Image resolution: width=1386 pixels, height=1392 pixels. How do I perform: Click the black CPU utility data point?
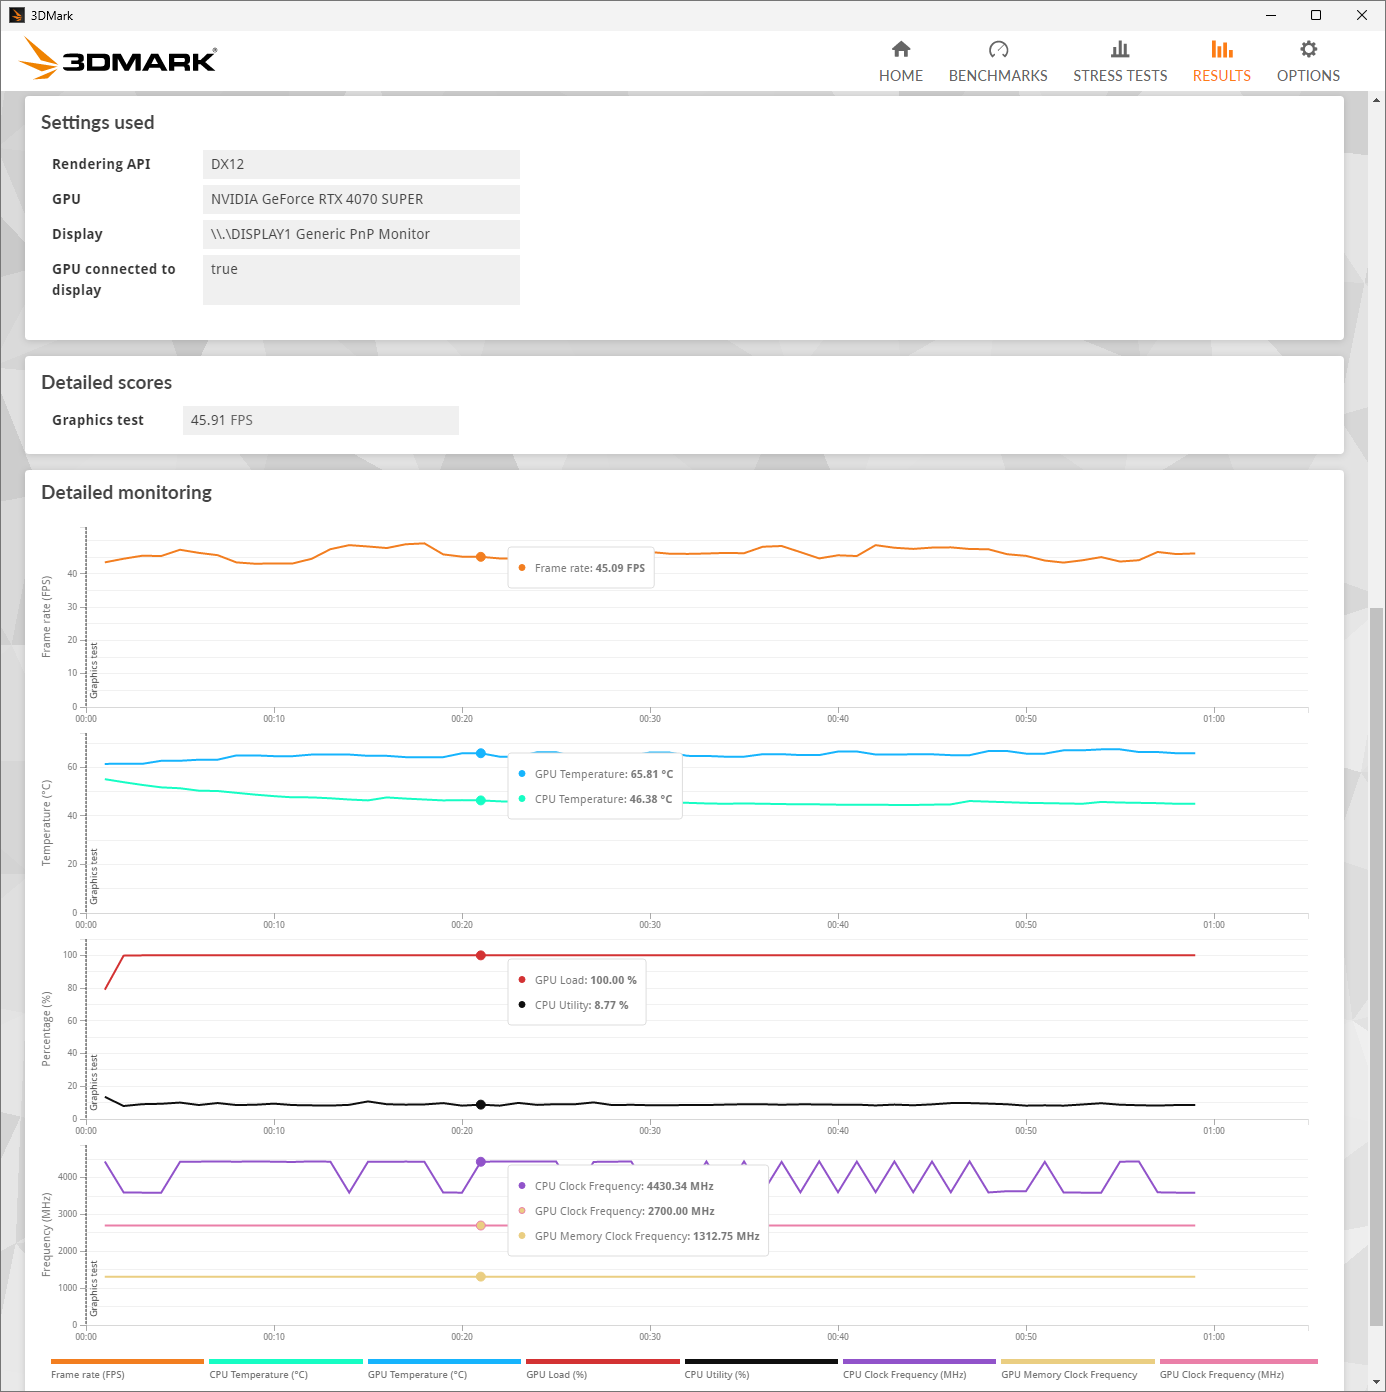click(x=481, y=1105)
